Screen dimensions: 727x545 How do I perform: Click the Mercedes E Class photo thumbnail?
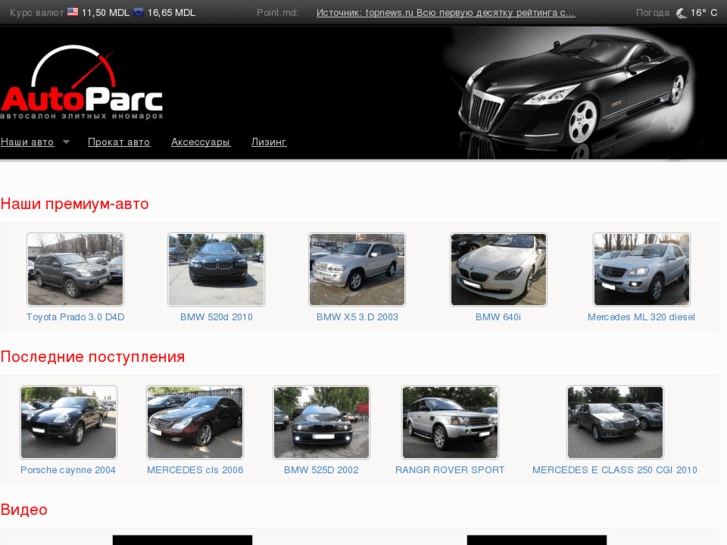pos(615,423)
